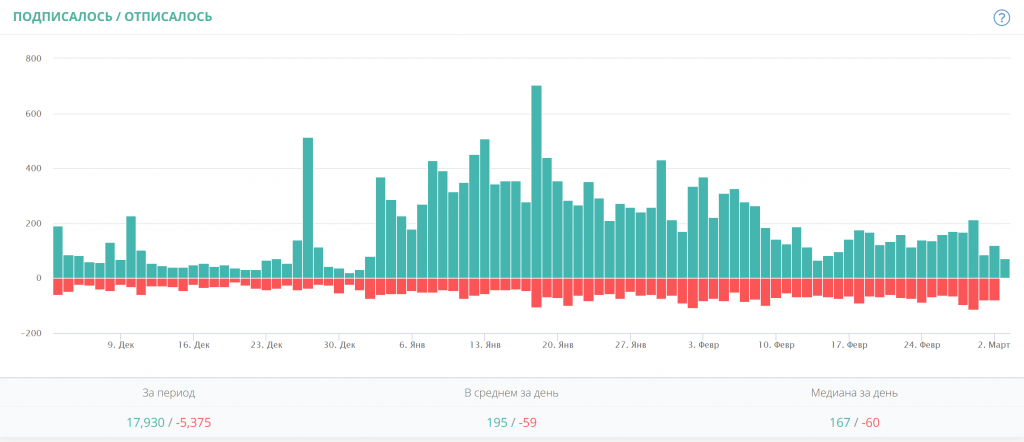Click the "Подписалось / Отписалось" chart title
This screenshot has height=442, width=1024.
click(112, 17)
